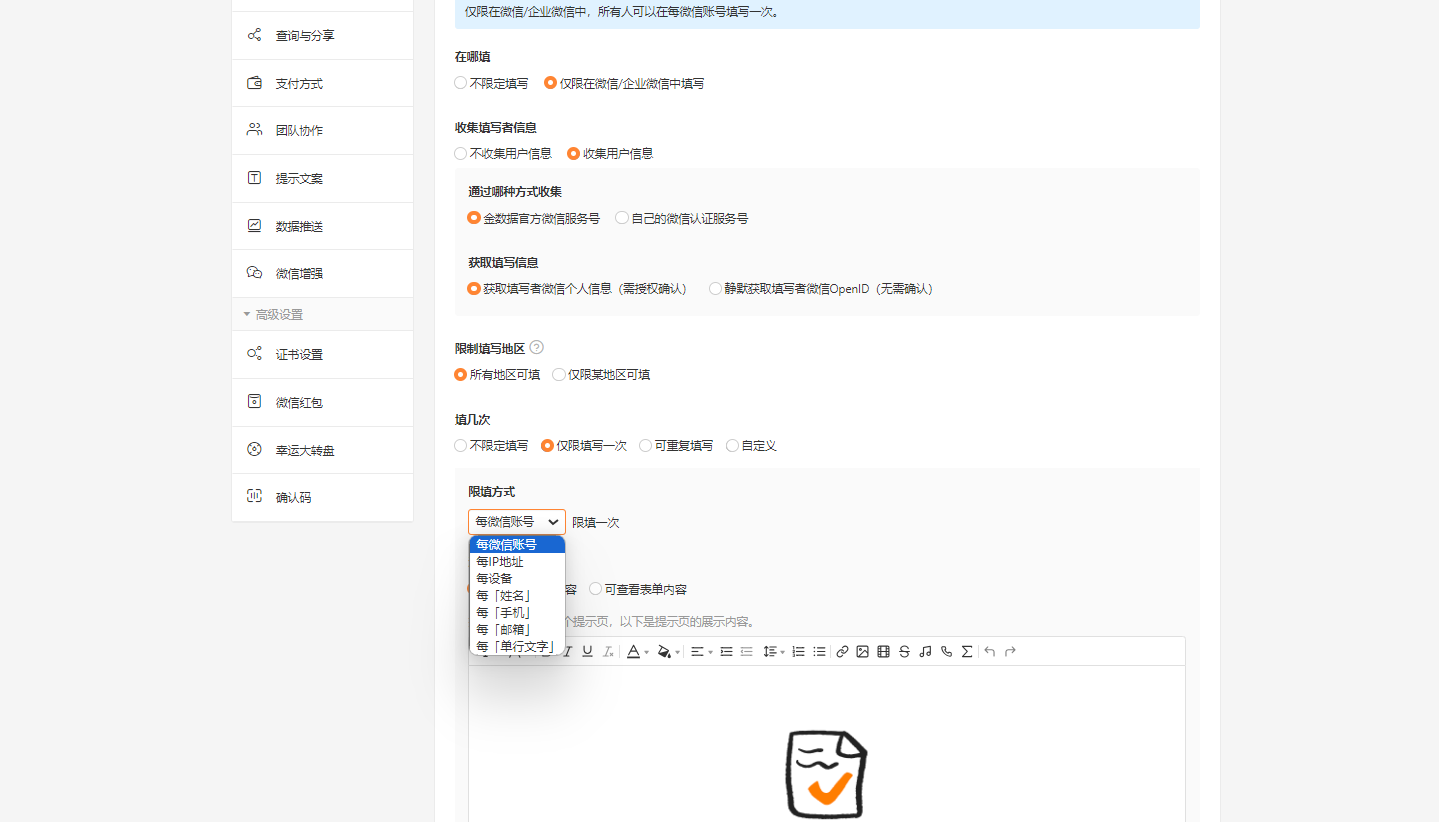Open 证书设置 in the sidebar
This screenshot has height=822, width=1439.
pos(322,354)
